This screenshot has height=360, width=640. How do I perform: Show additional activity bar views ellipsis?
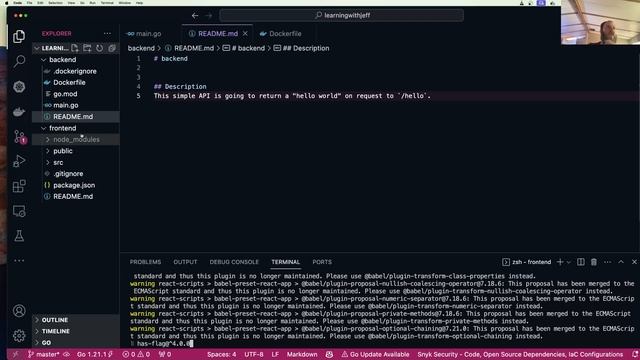[x=19, y=260]
